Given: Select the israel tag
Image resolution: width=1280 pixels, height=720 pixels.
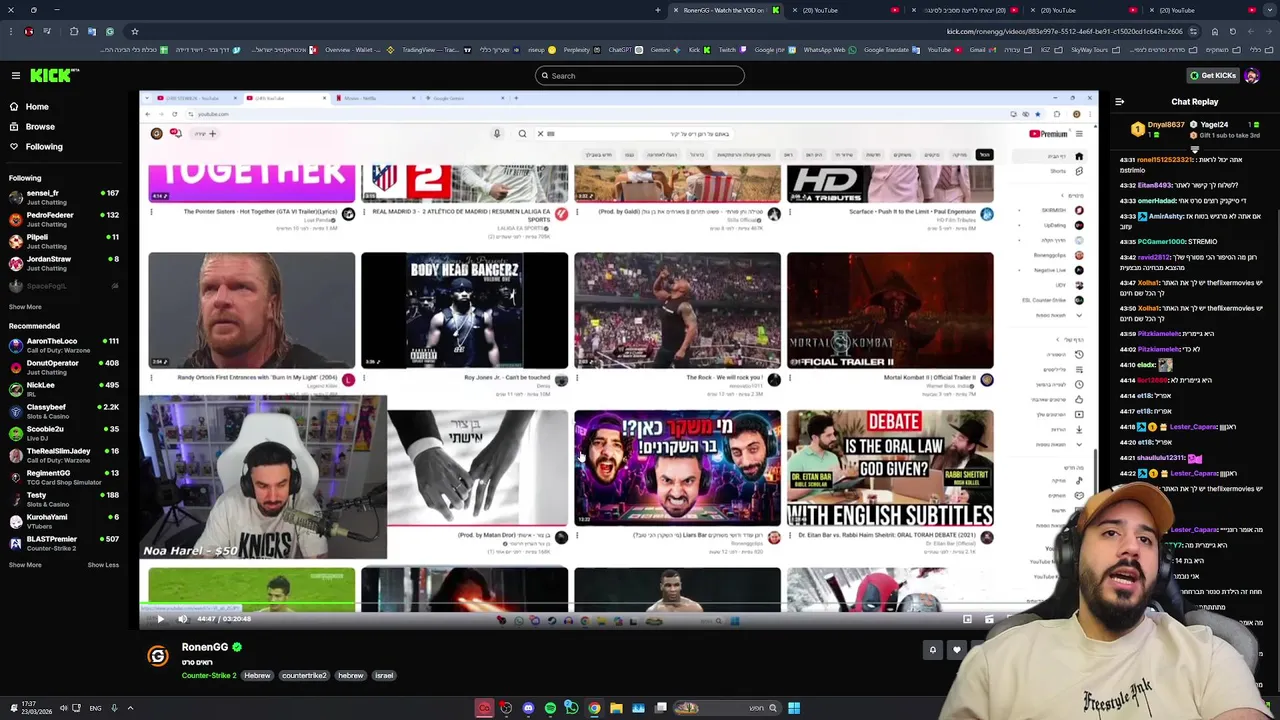Looking at the screenshot, I should coord(384,676).
